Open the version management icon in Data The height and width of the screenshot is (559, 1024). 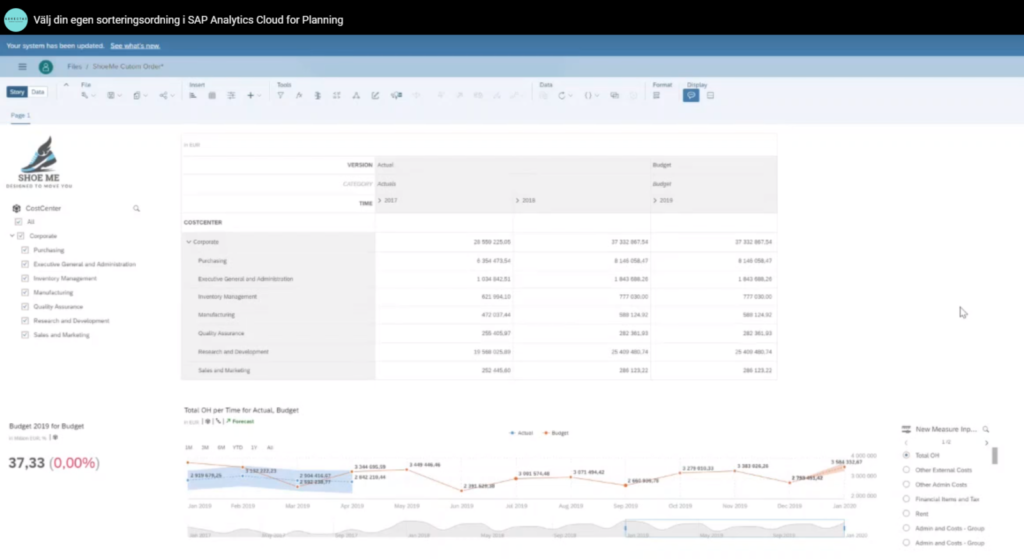(x=615, y=95)
